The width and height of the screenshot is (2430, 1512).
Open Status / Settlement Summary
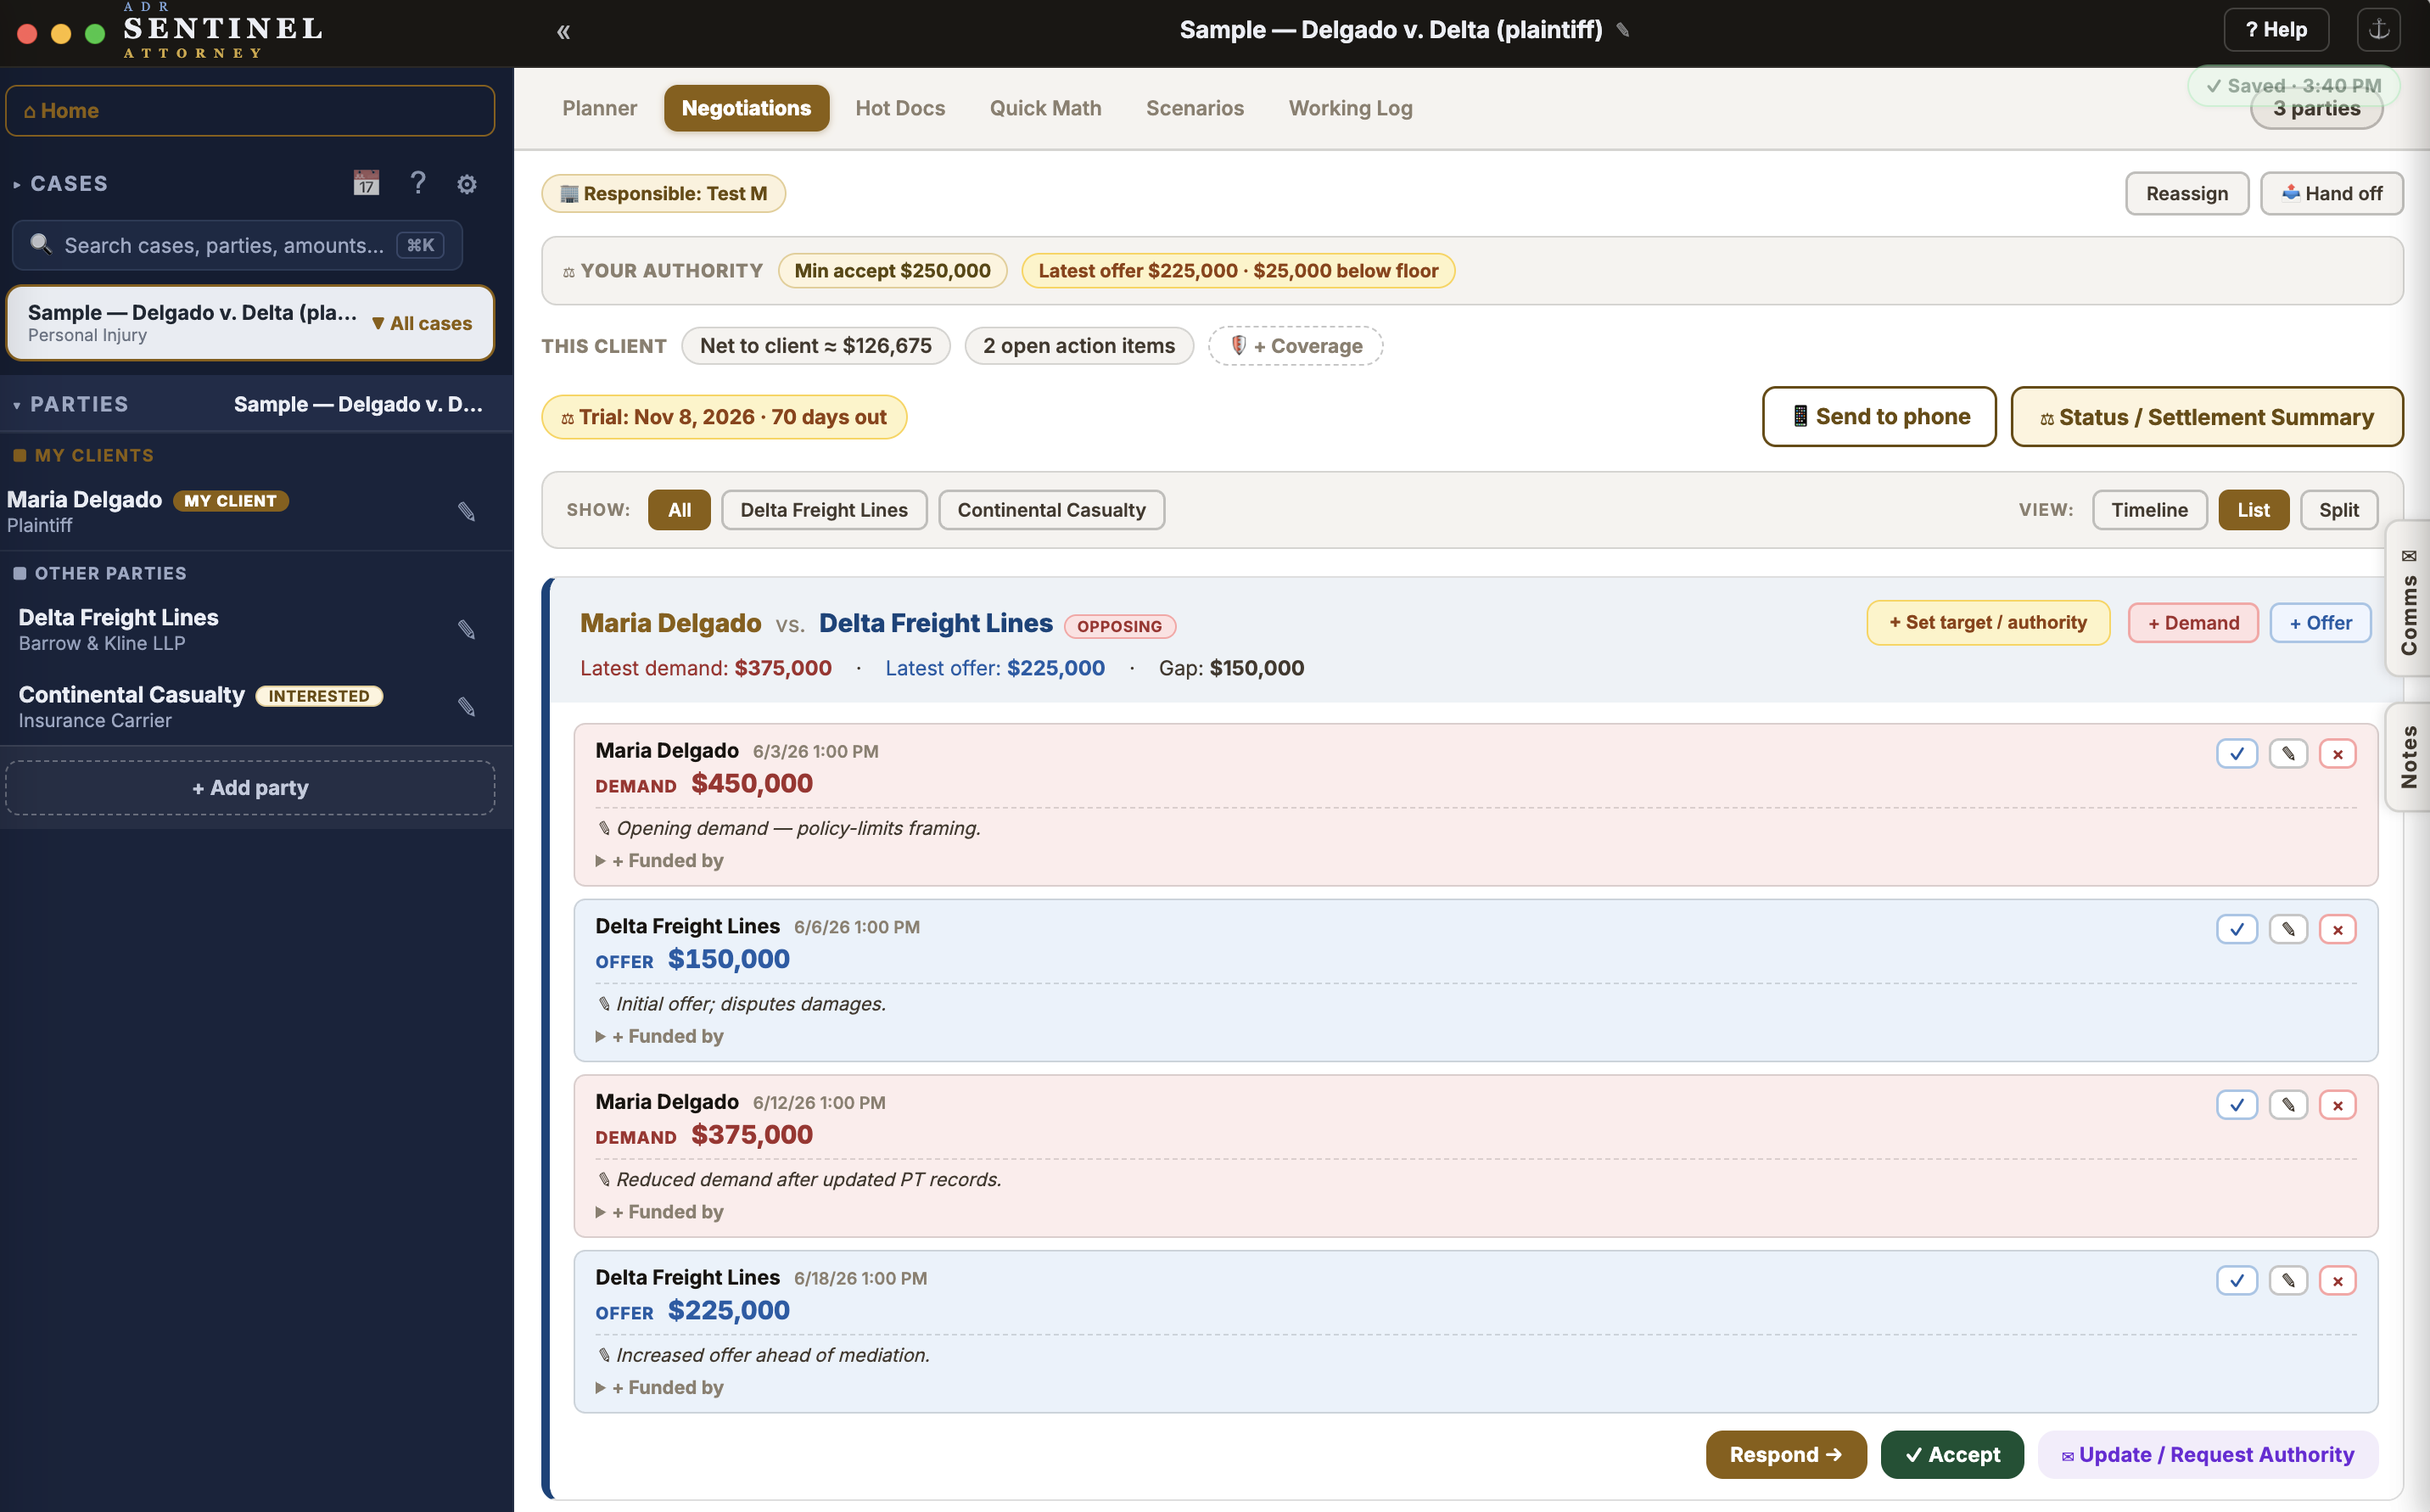click(2206, 417)
